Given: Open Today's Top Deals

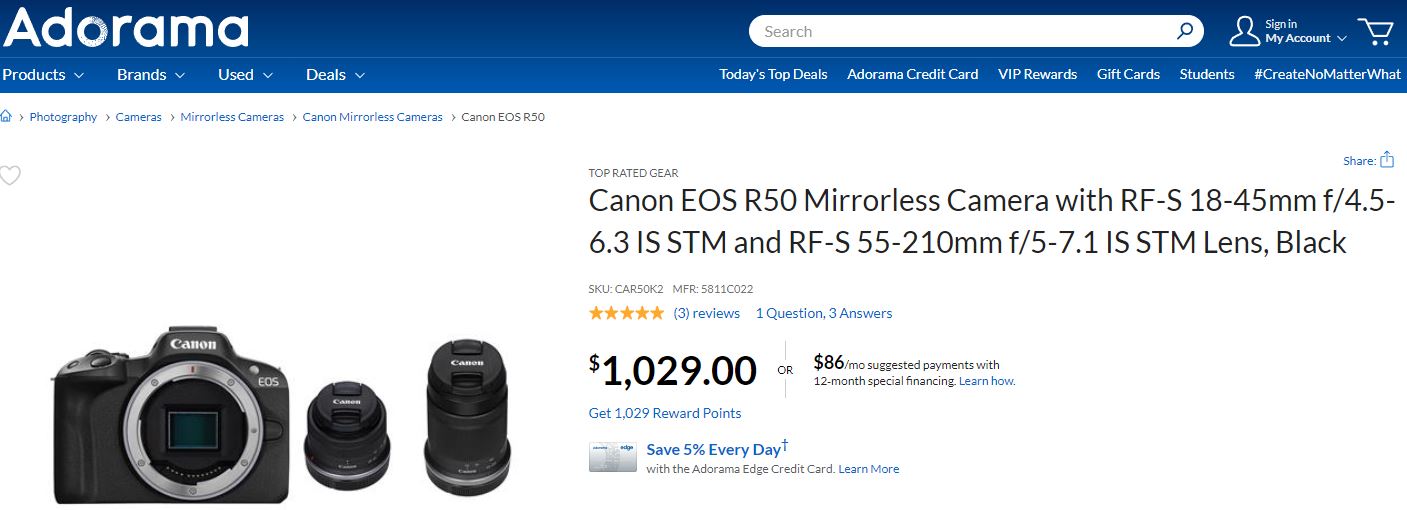Looking at the screenshot, I should [773, 75].
